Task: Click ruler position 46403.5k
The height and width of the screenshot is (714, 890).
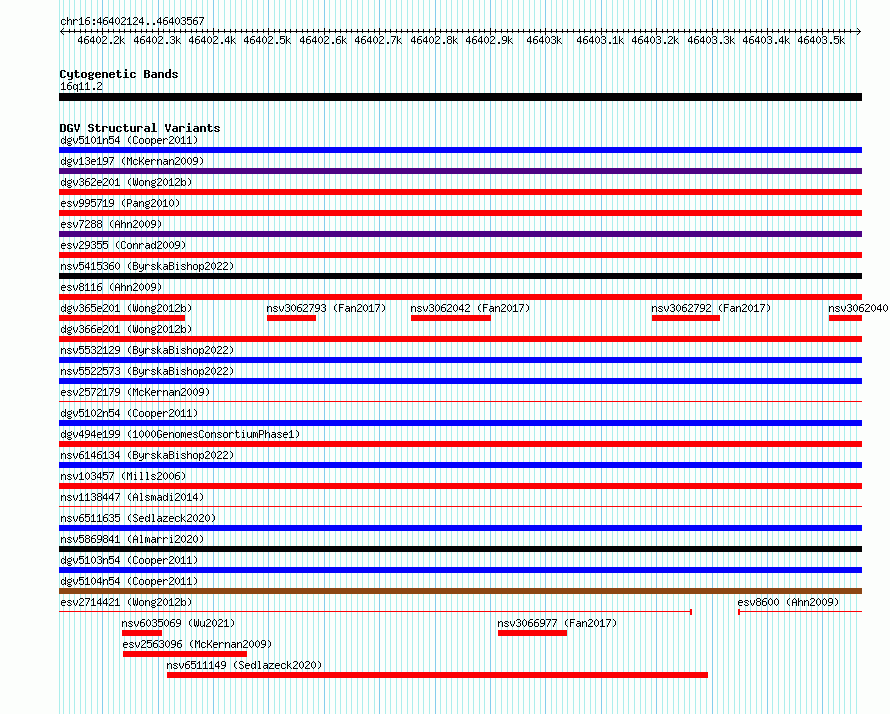Action: pos(821,40)
